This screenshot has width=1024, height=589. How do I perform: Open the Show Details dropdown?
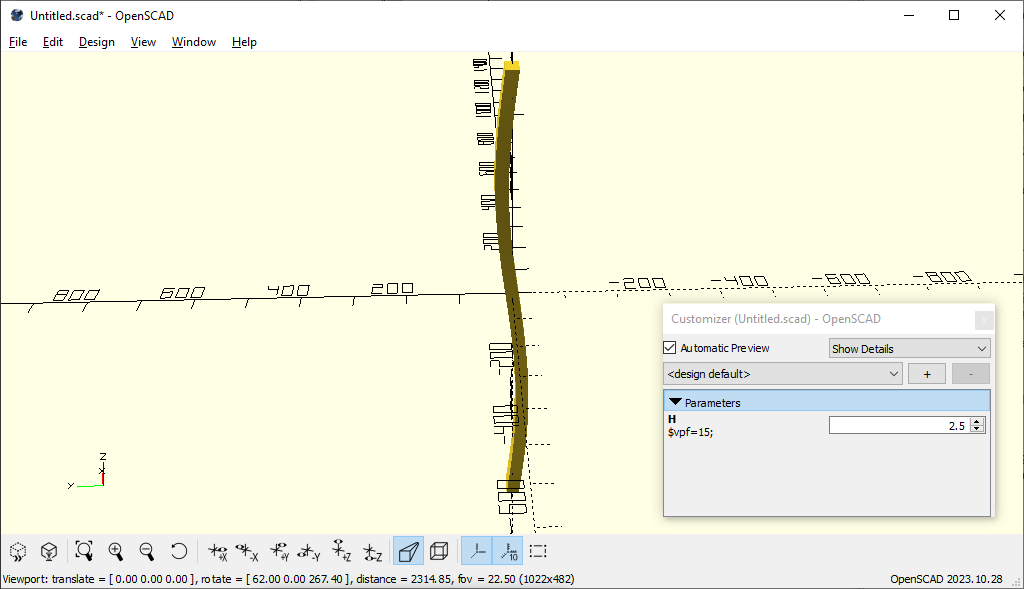pos(909,348)
